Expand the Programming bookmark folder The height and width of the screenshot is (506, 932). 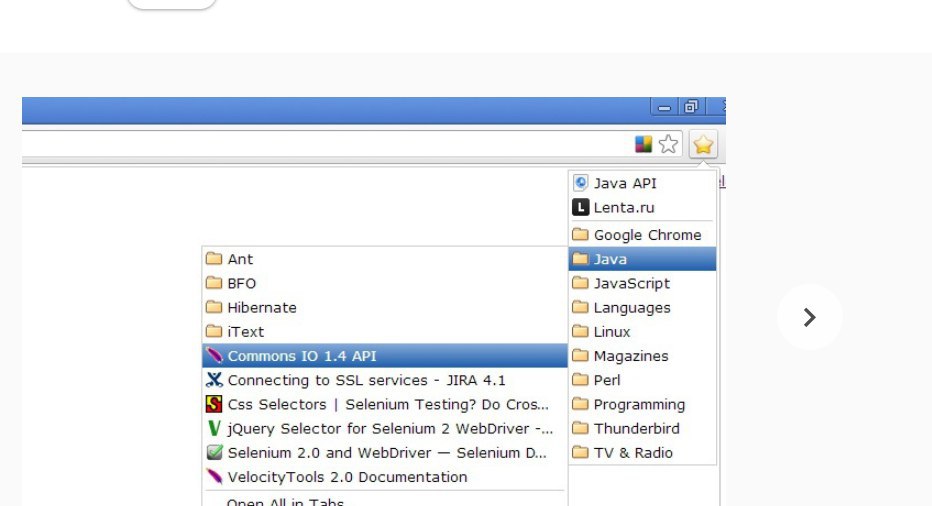[643, 405]
